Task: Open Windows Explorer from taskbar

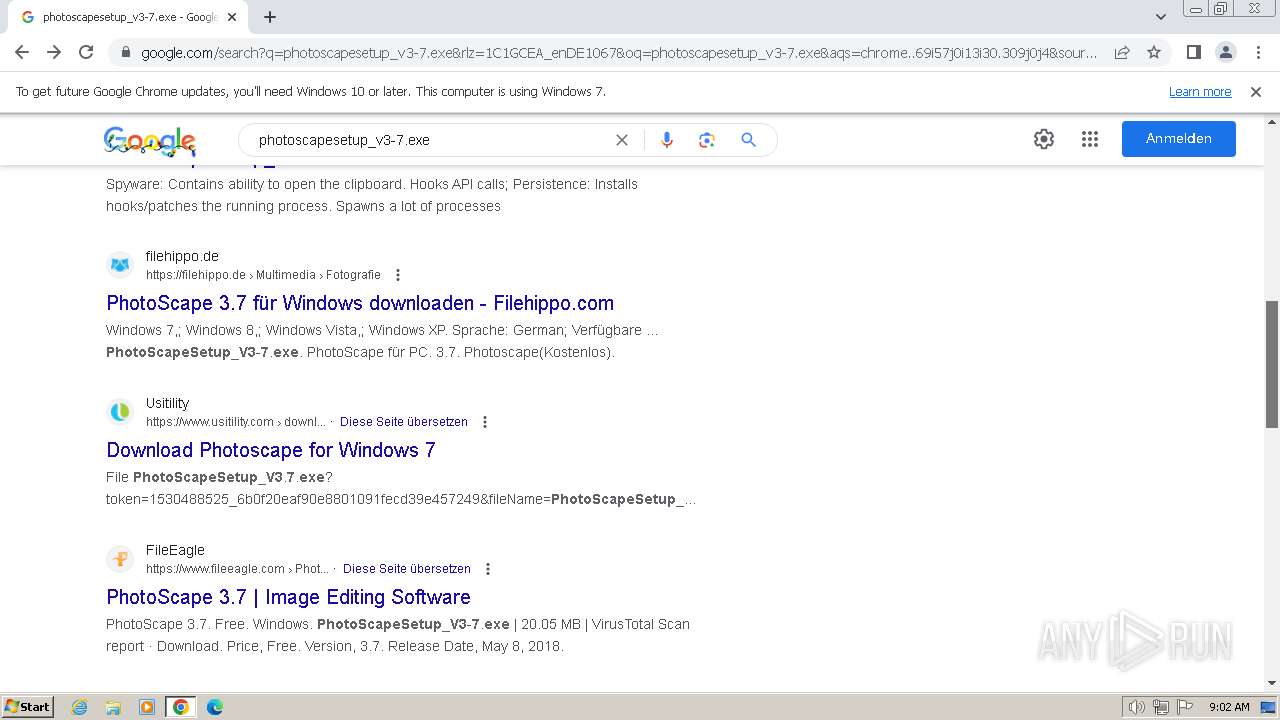Action: point(113,707)
